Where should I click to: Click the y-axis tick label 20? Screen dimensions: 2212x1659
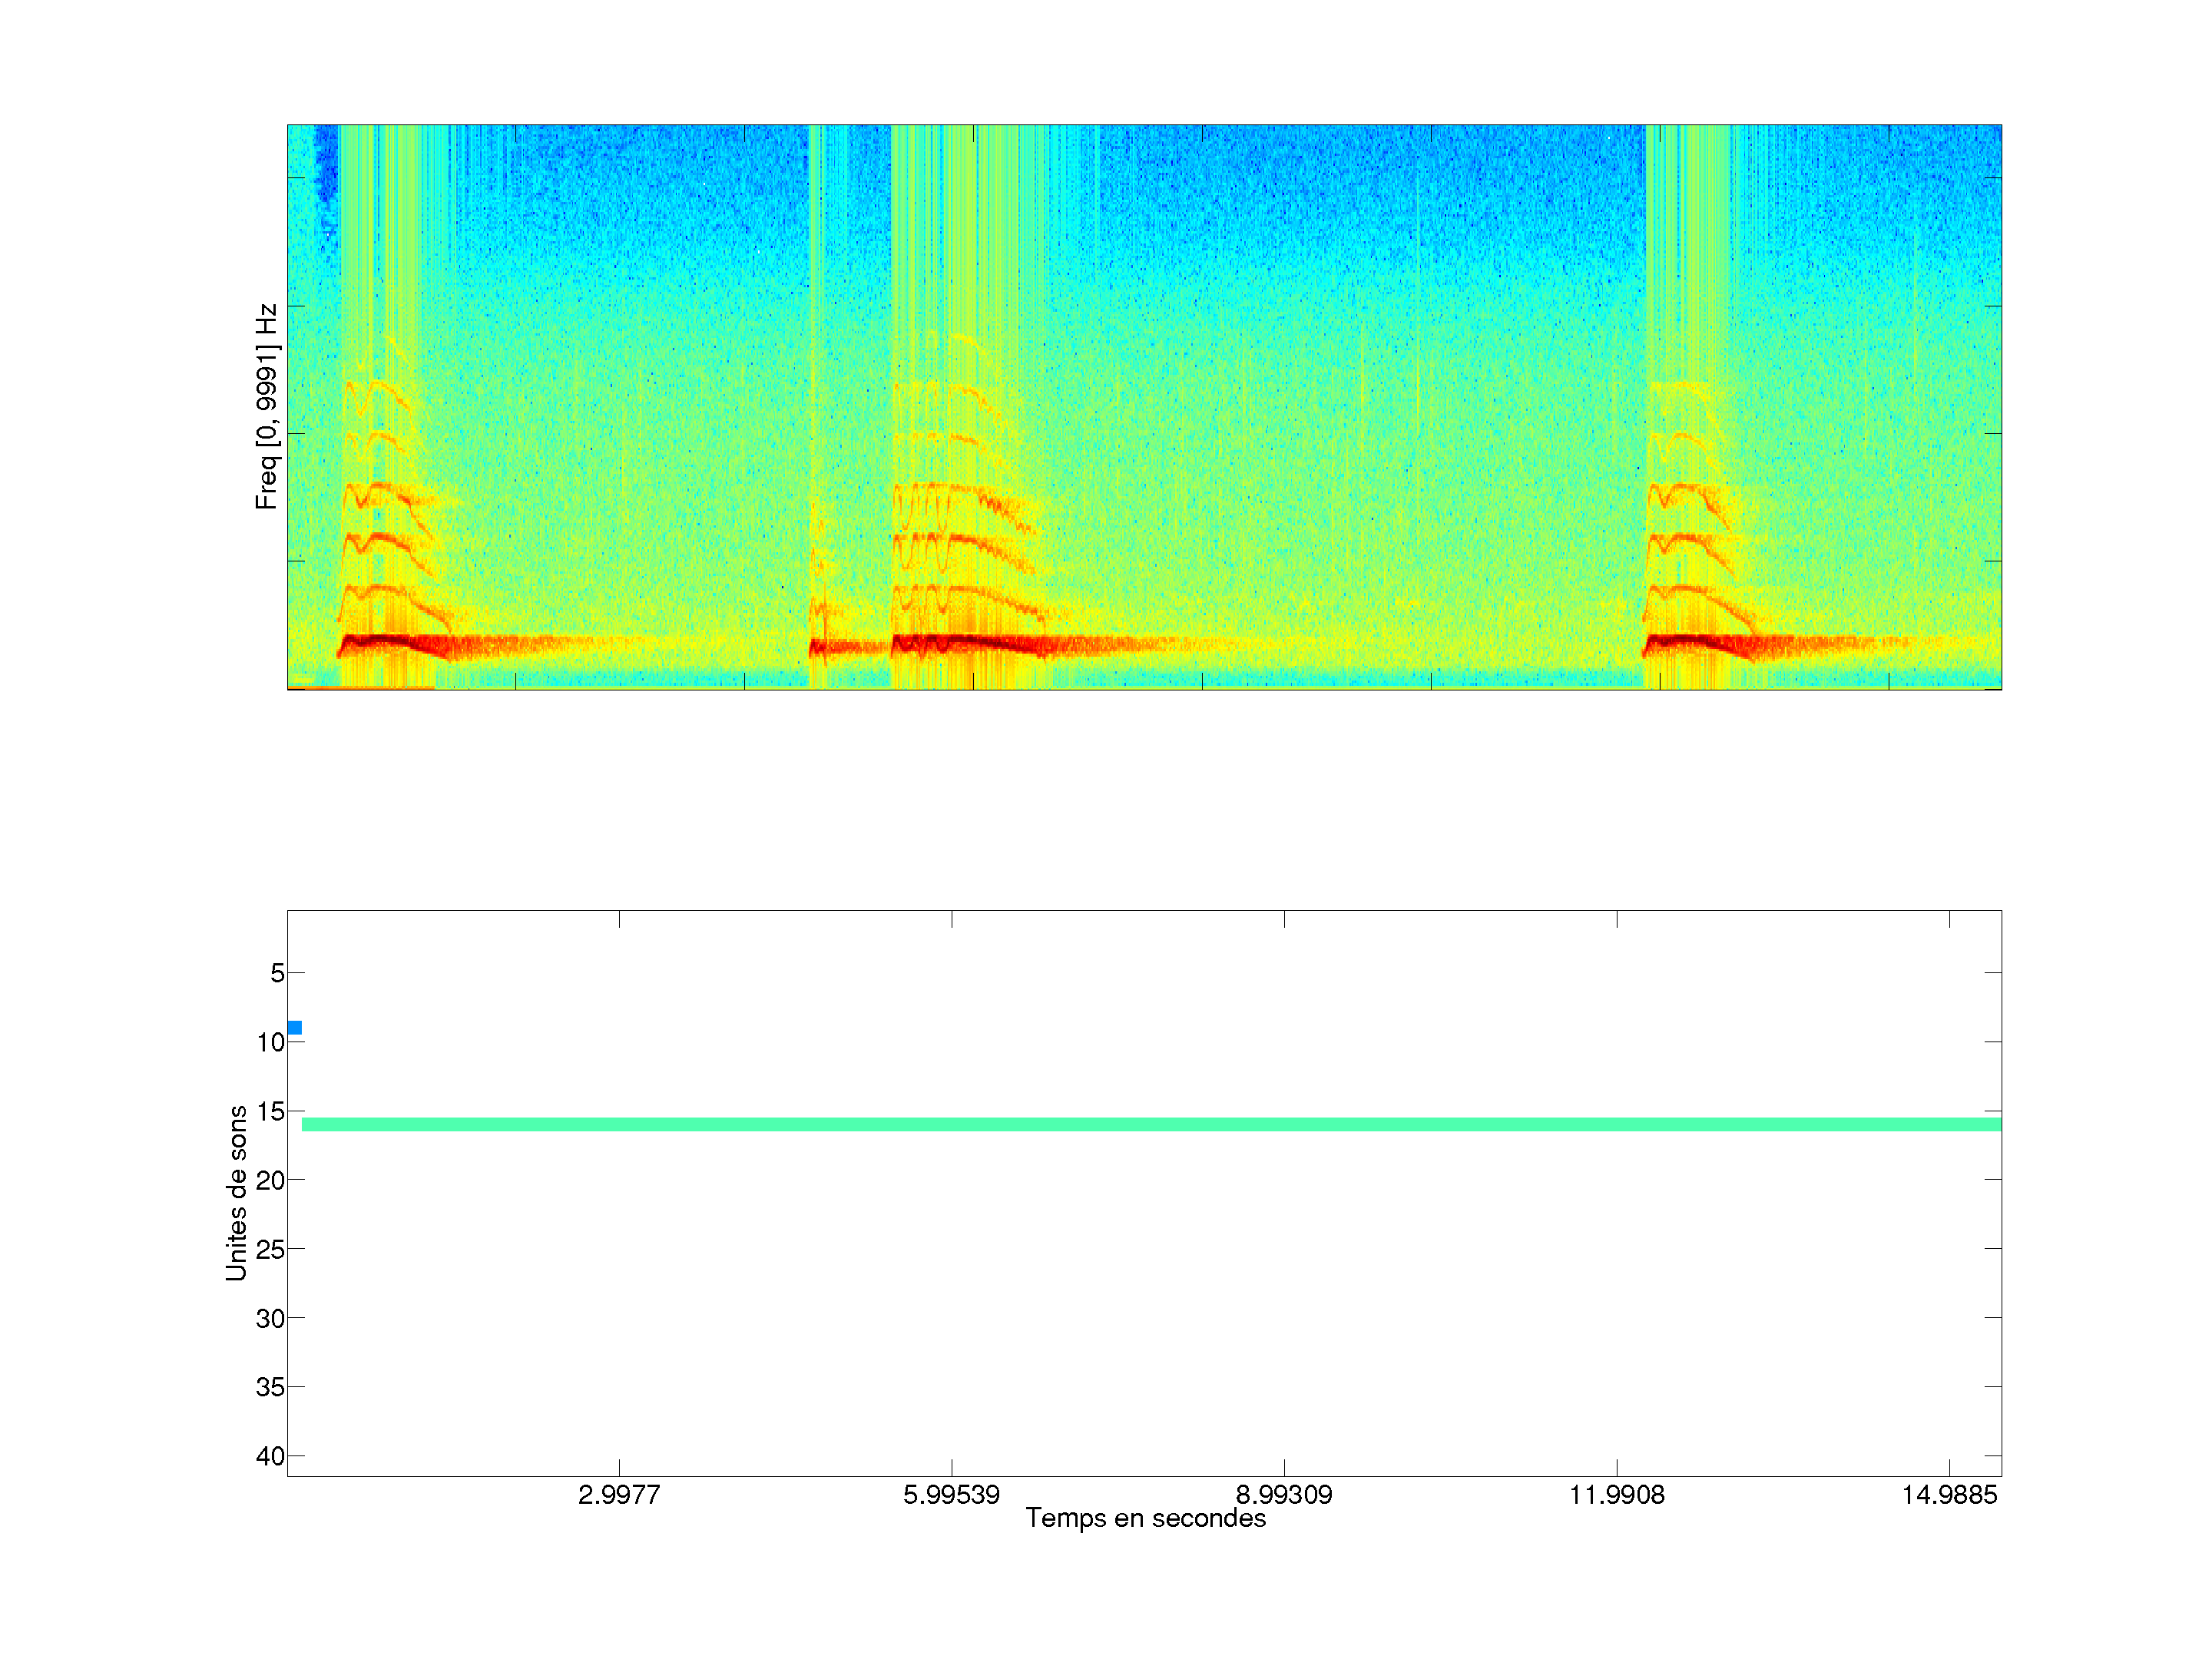(x=270, y=1181)
